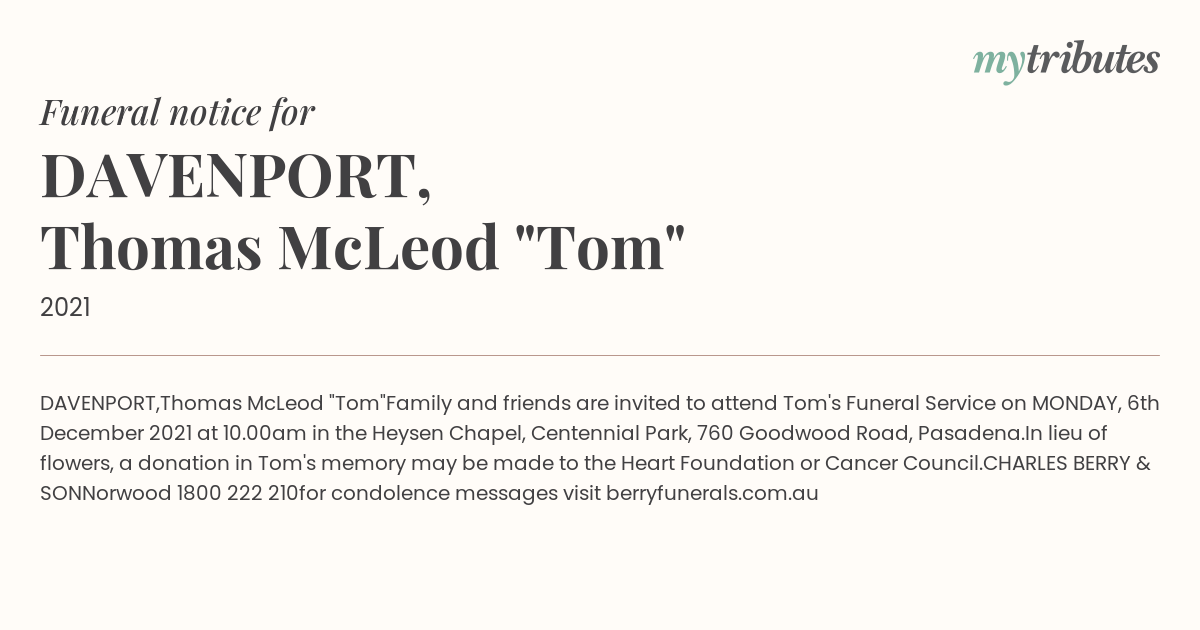Click the DAVENPORT surname heading
The width and height of the screenshot is (1200, 630).
237,176
